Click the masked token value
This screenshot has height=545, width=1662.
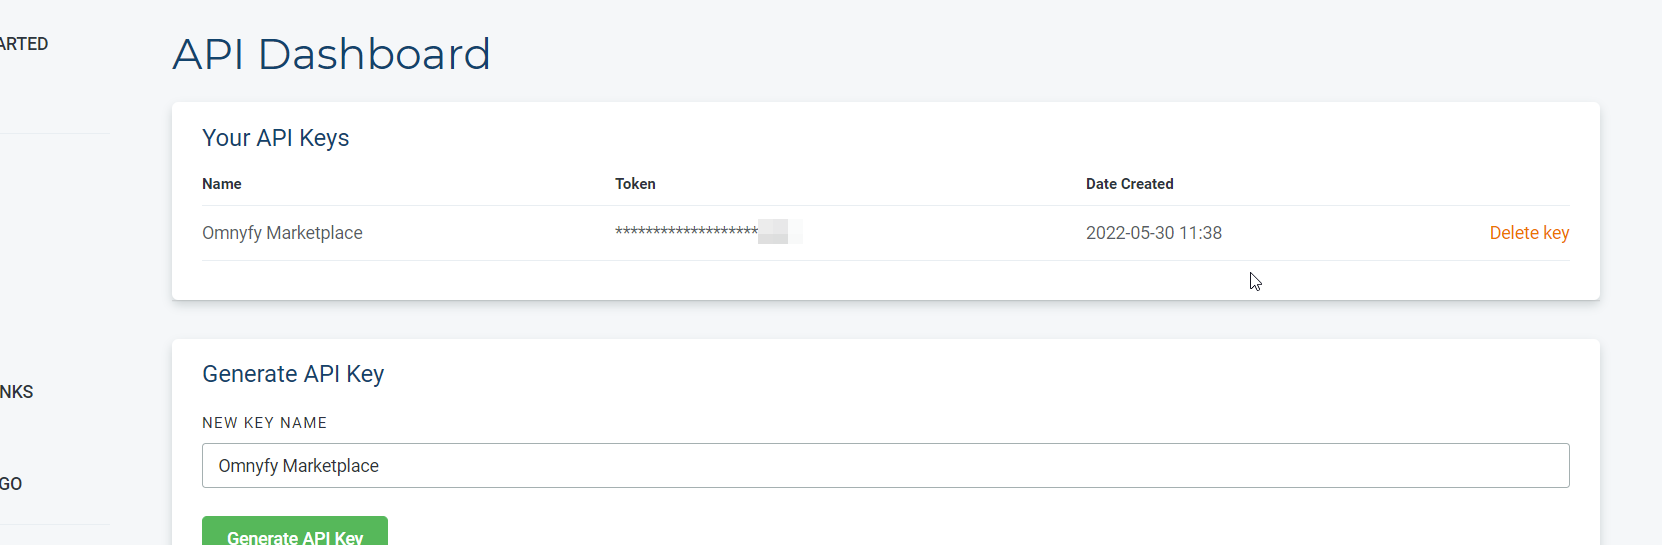pyautogui.click(x=708, y=232)
